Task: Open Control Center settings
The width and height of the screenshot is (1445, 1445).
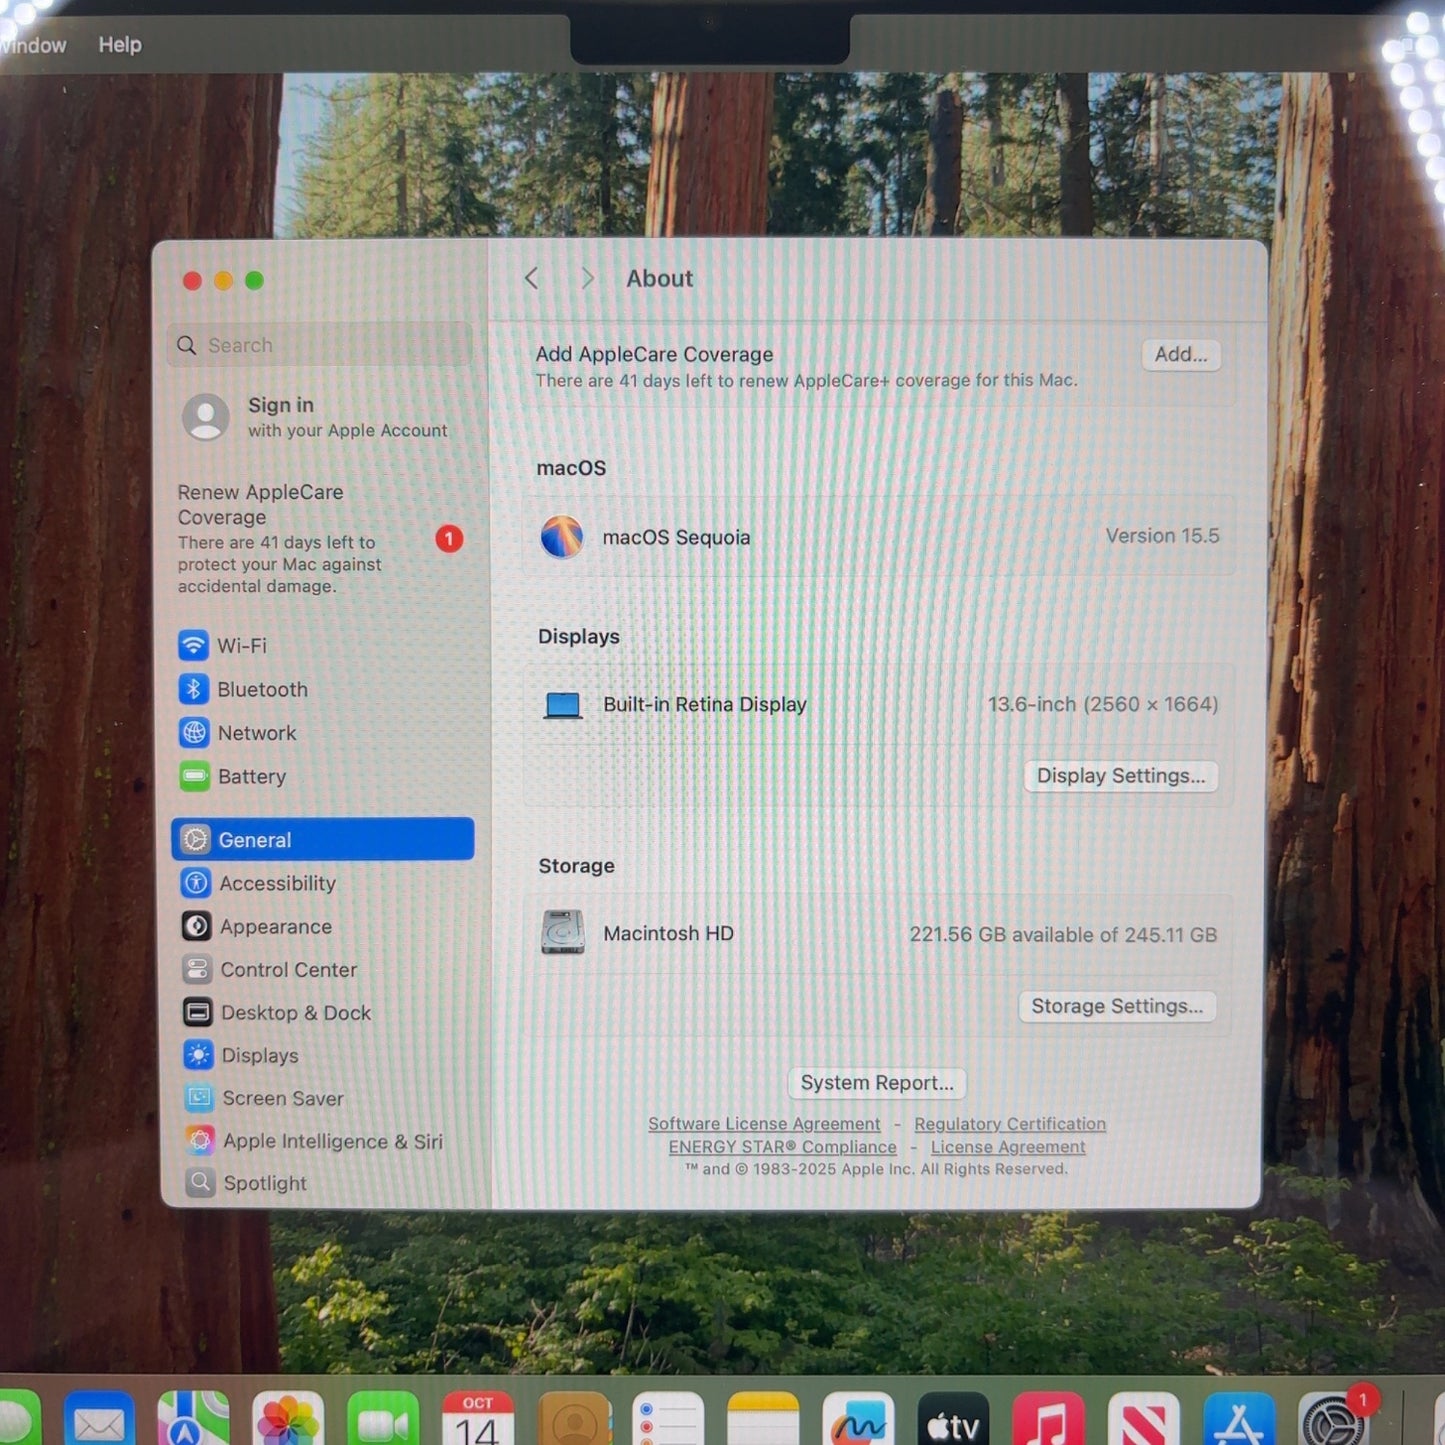Action: [x=287, y=970]
